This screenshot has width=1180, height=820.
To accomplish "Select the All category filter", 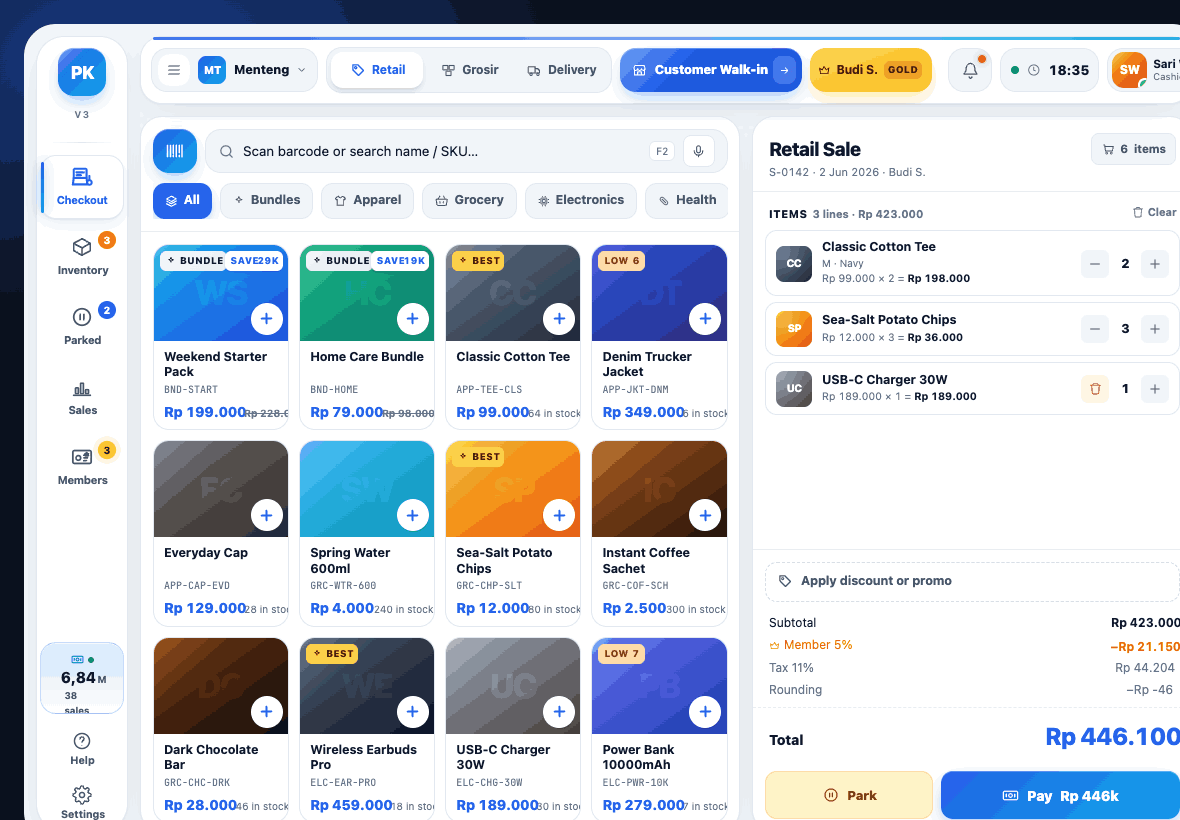I will coord(182,200).
